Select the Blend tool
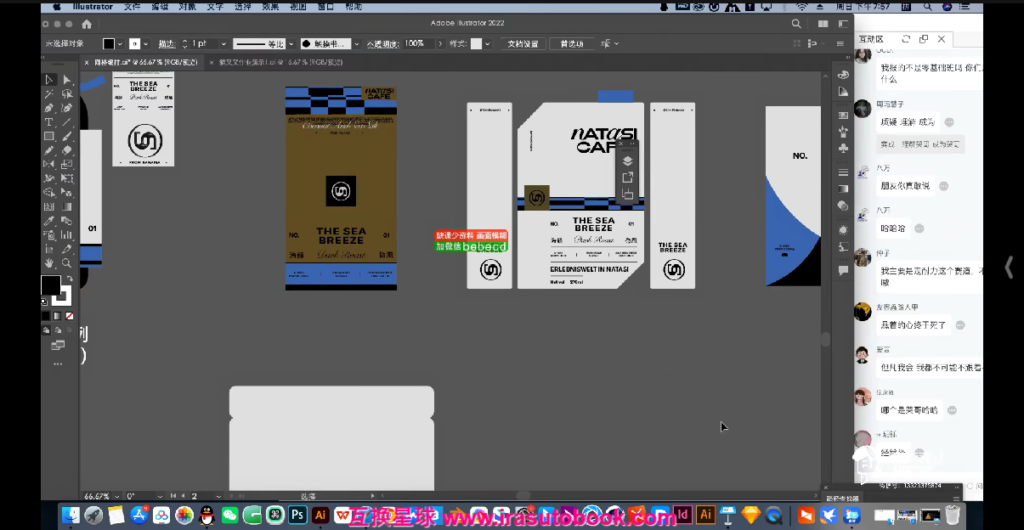This screenshot has width=1024, height=530. pos(67,221)
